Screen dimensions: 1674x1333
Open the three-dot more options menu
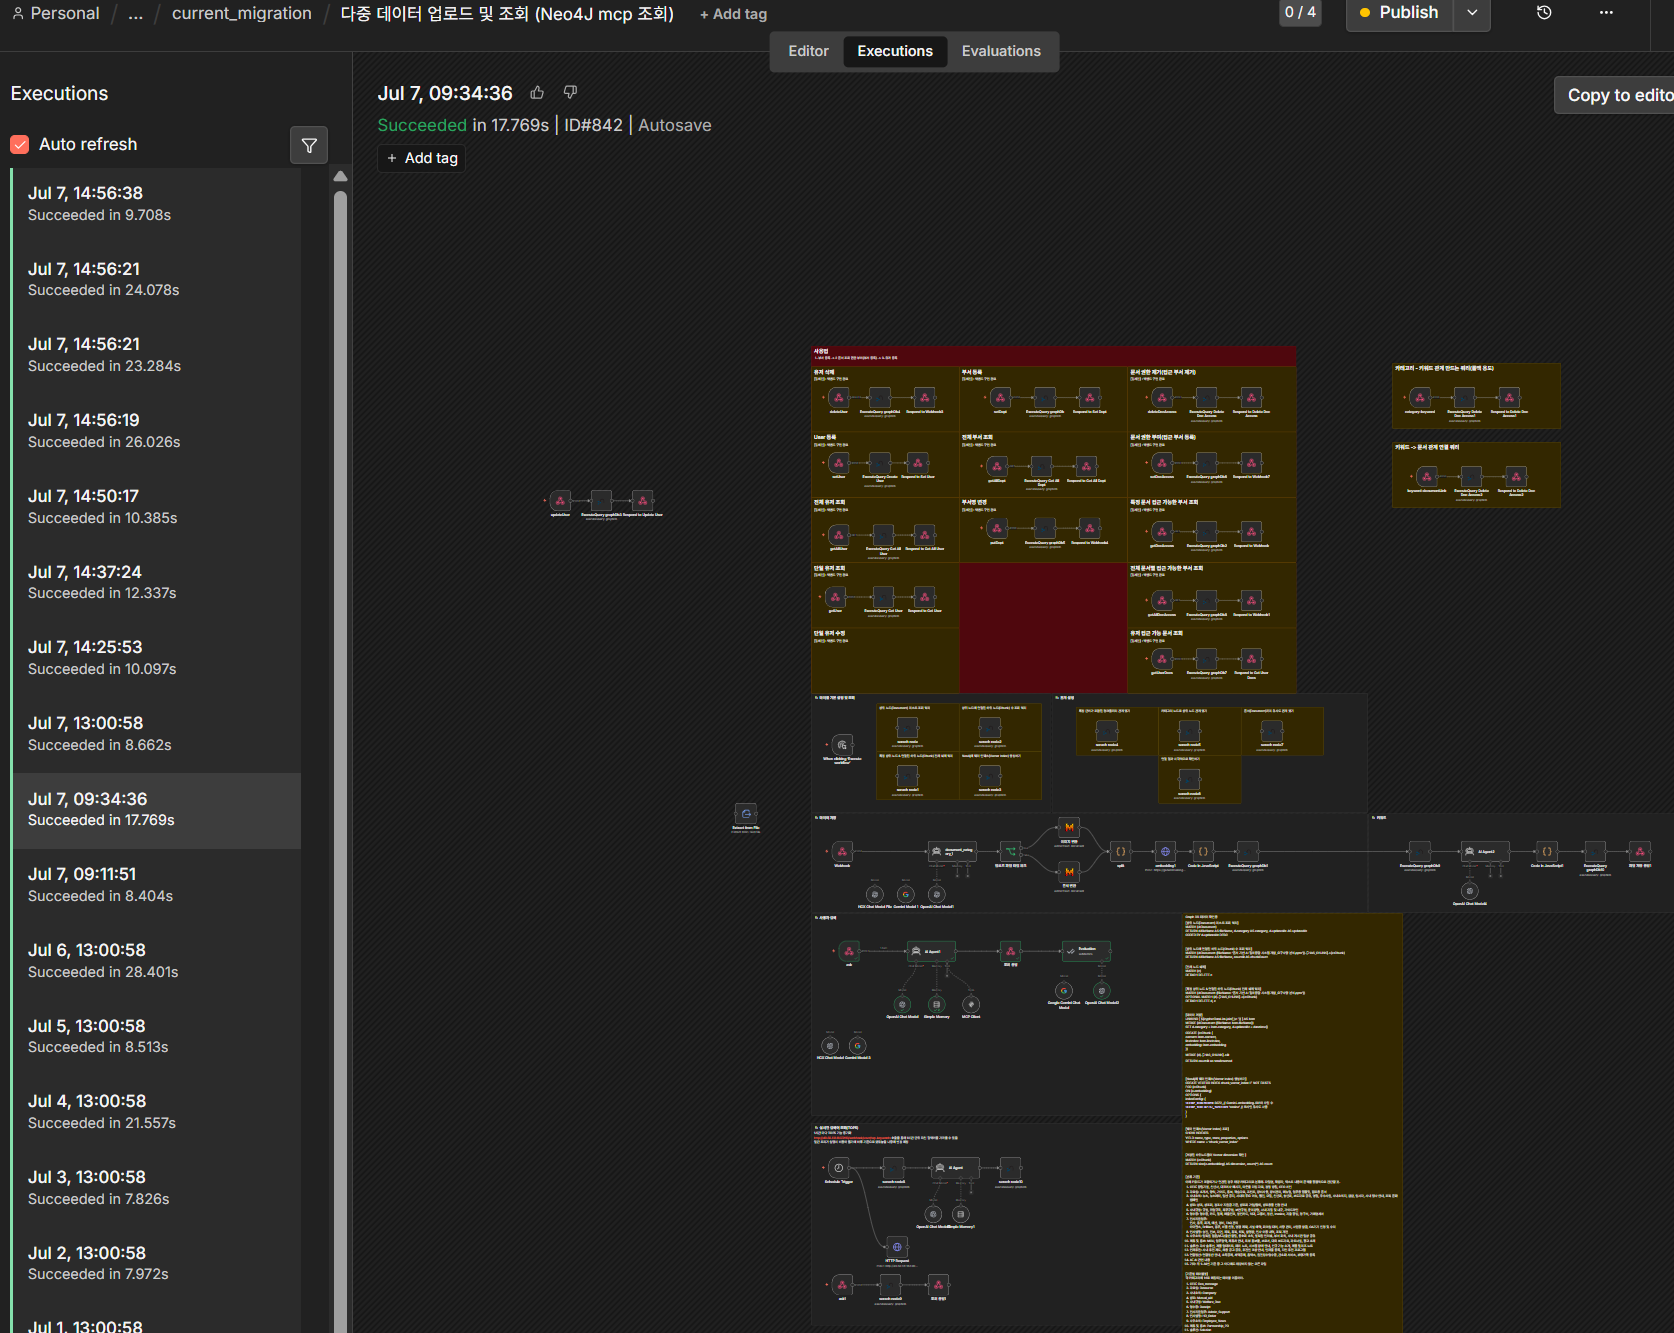(x=1606, y=13)
